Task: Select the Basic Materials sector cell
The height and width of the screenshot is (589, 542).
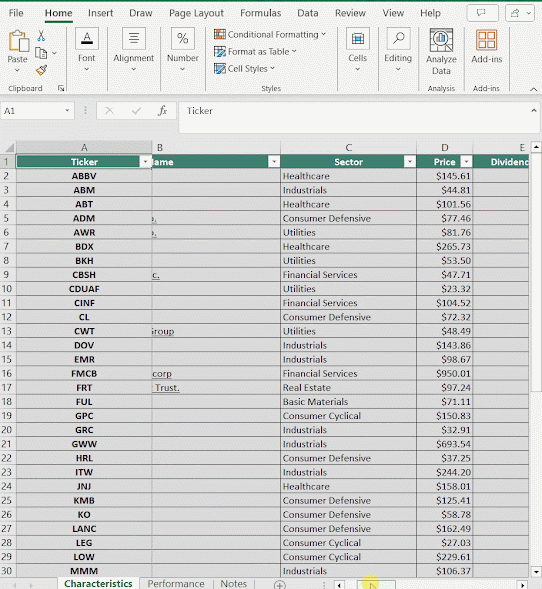Action: point(348,402)
